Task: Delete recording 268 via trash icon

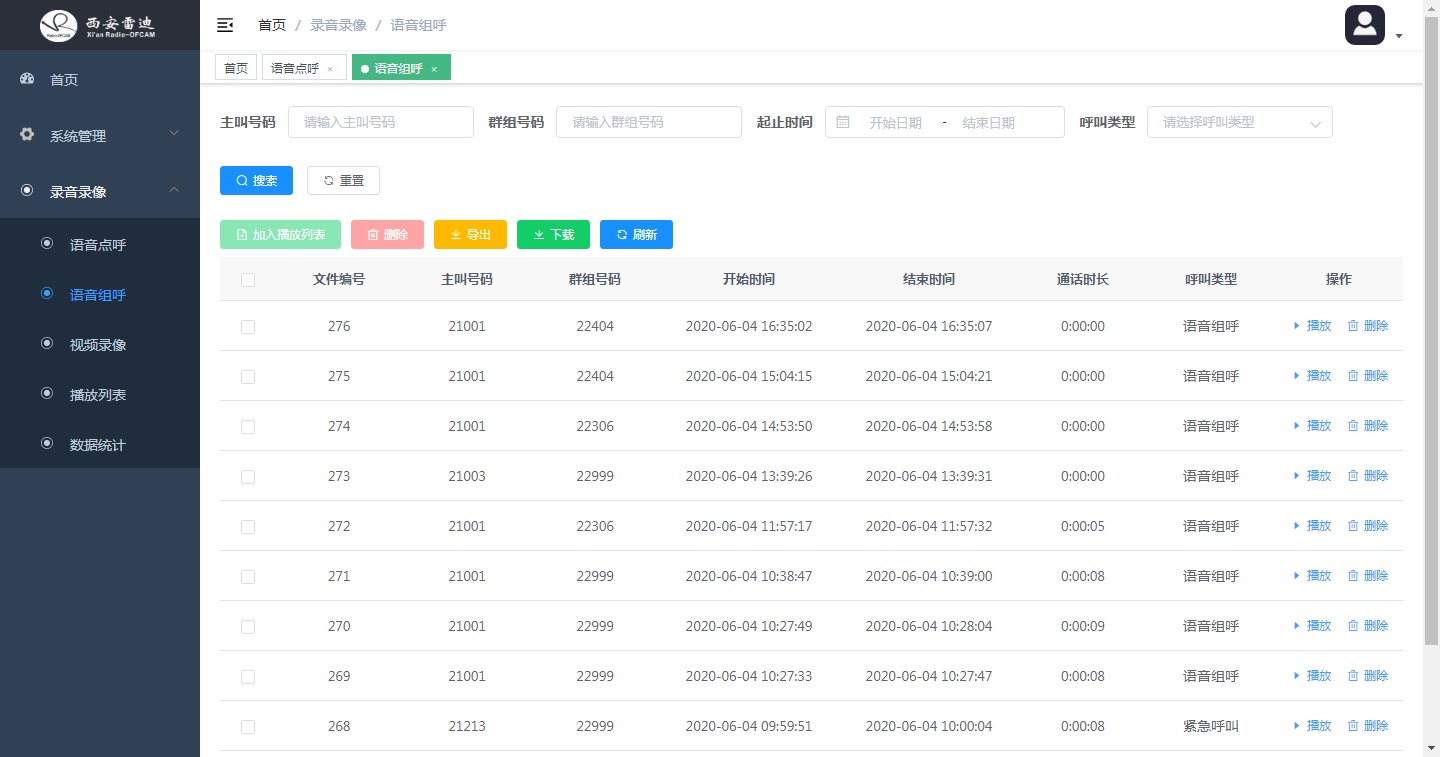Action: (x=1368, y=726)
